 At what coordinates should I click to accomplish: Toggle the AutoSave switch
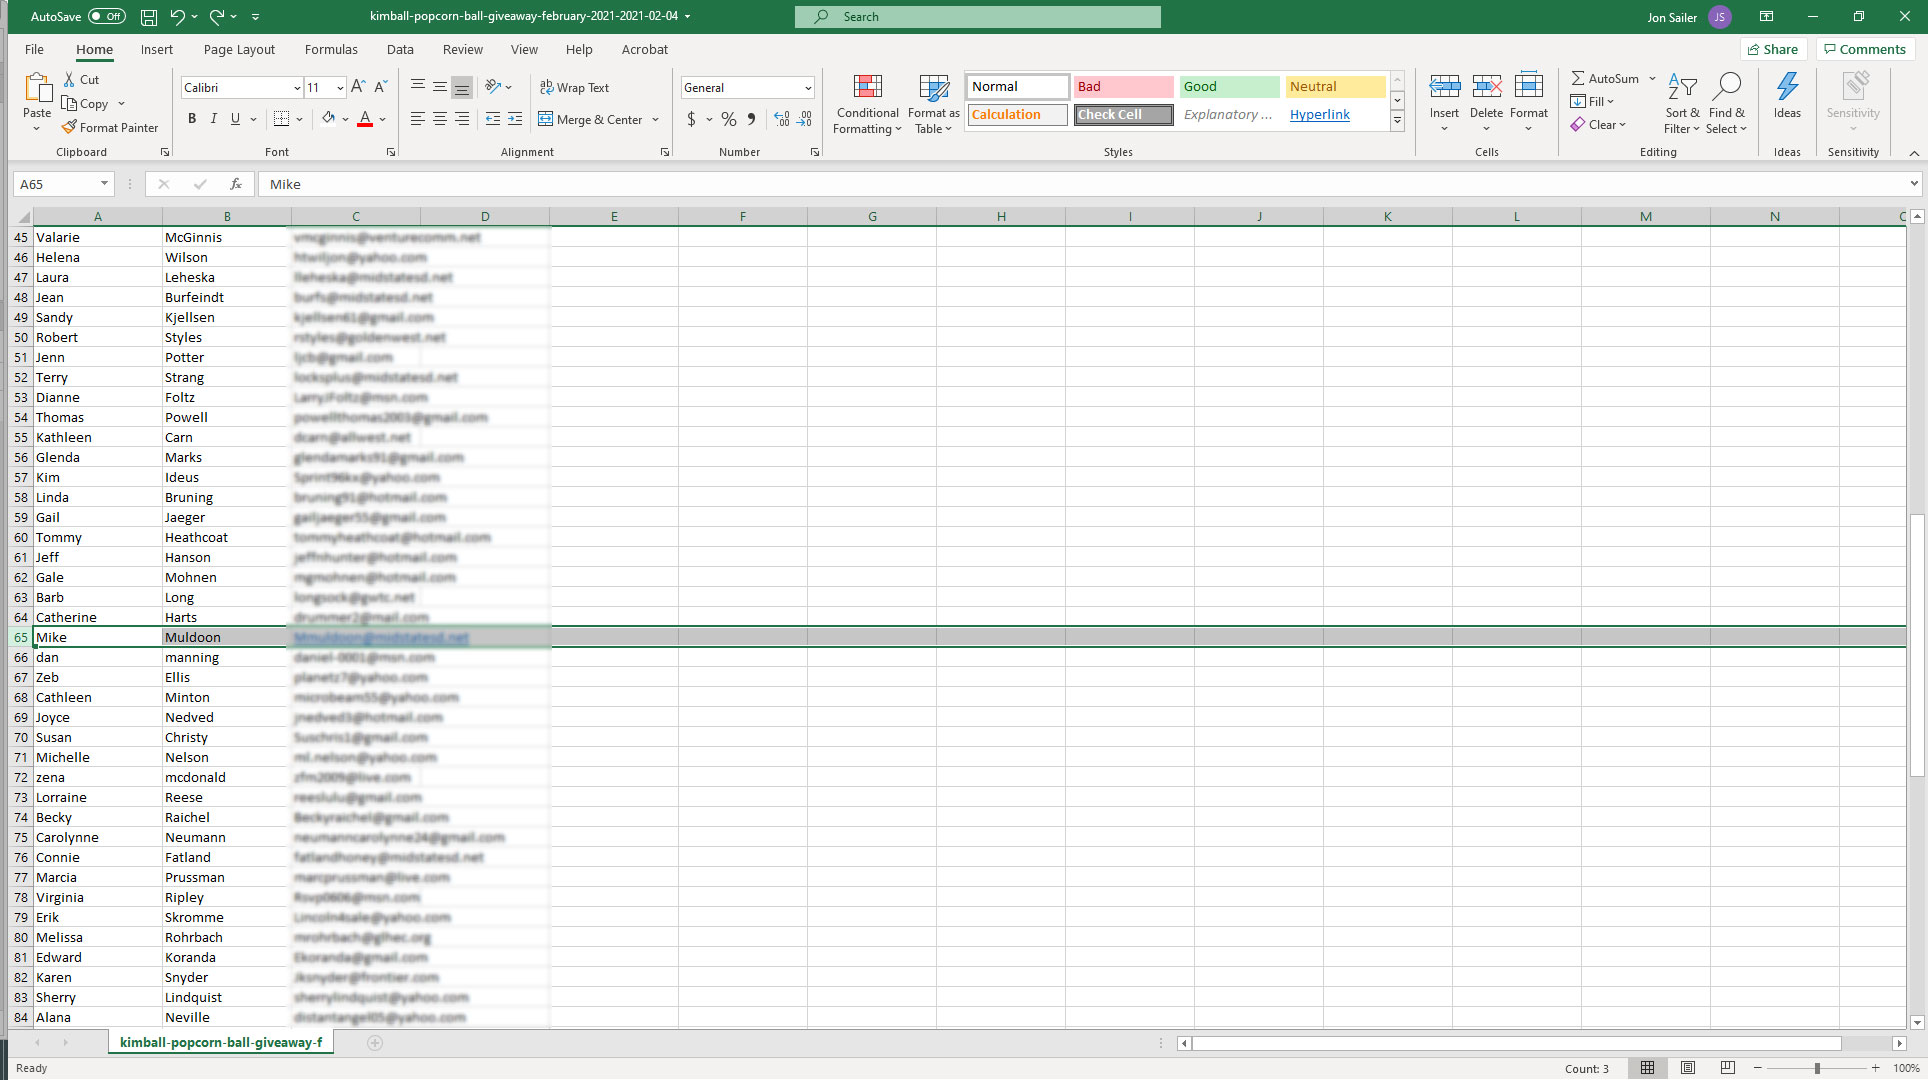click(106, 17)
